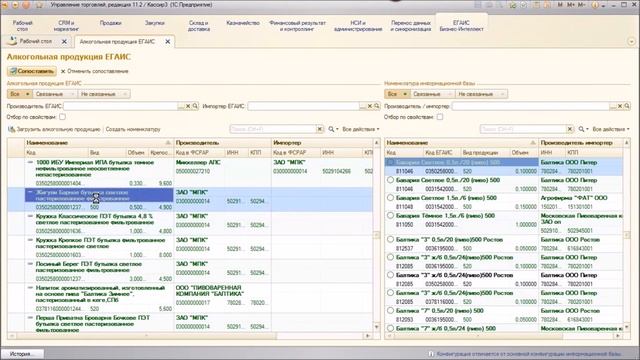Click the Сопоставить button
This screenshot has width=640, height=360.
click(32, 71)
